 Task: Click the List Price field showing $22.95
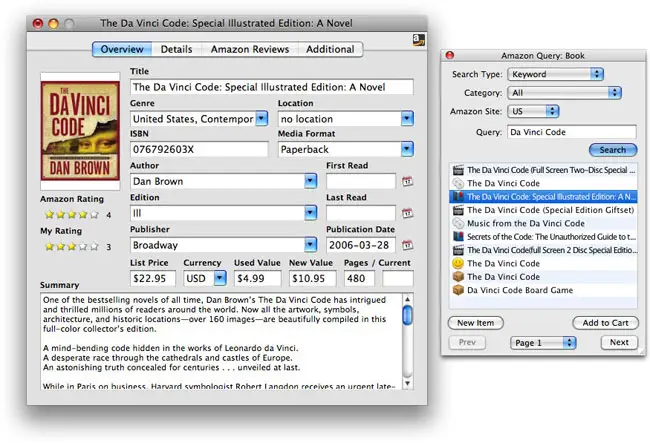point(153,278)
